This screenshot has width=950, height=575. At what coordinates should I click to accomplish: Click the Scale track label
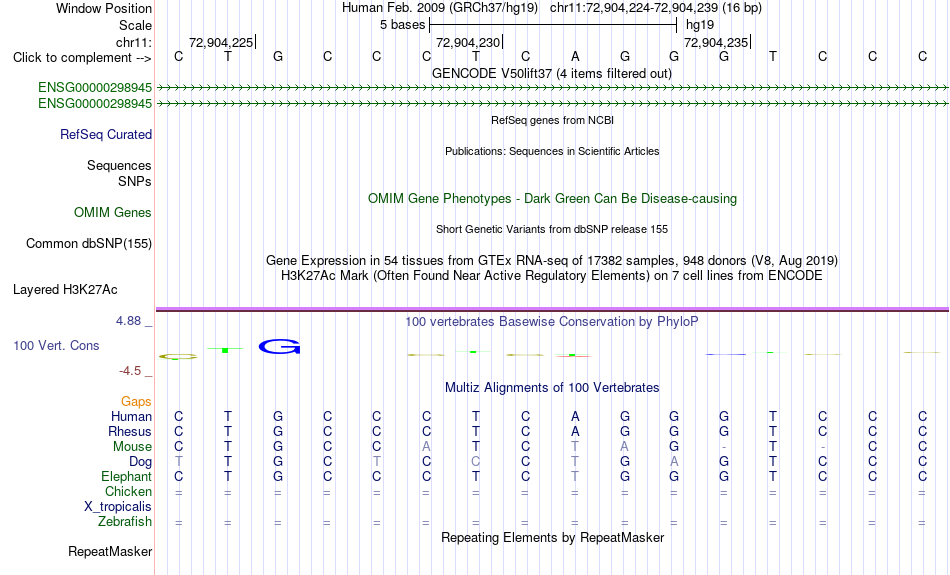(135, 25)
